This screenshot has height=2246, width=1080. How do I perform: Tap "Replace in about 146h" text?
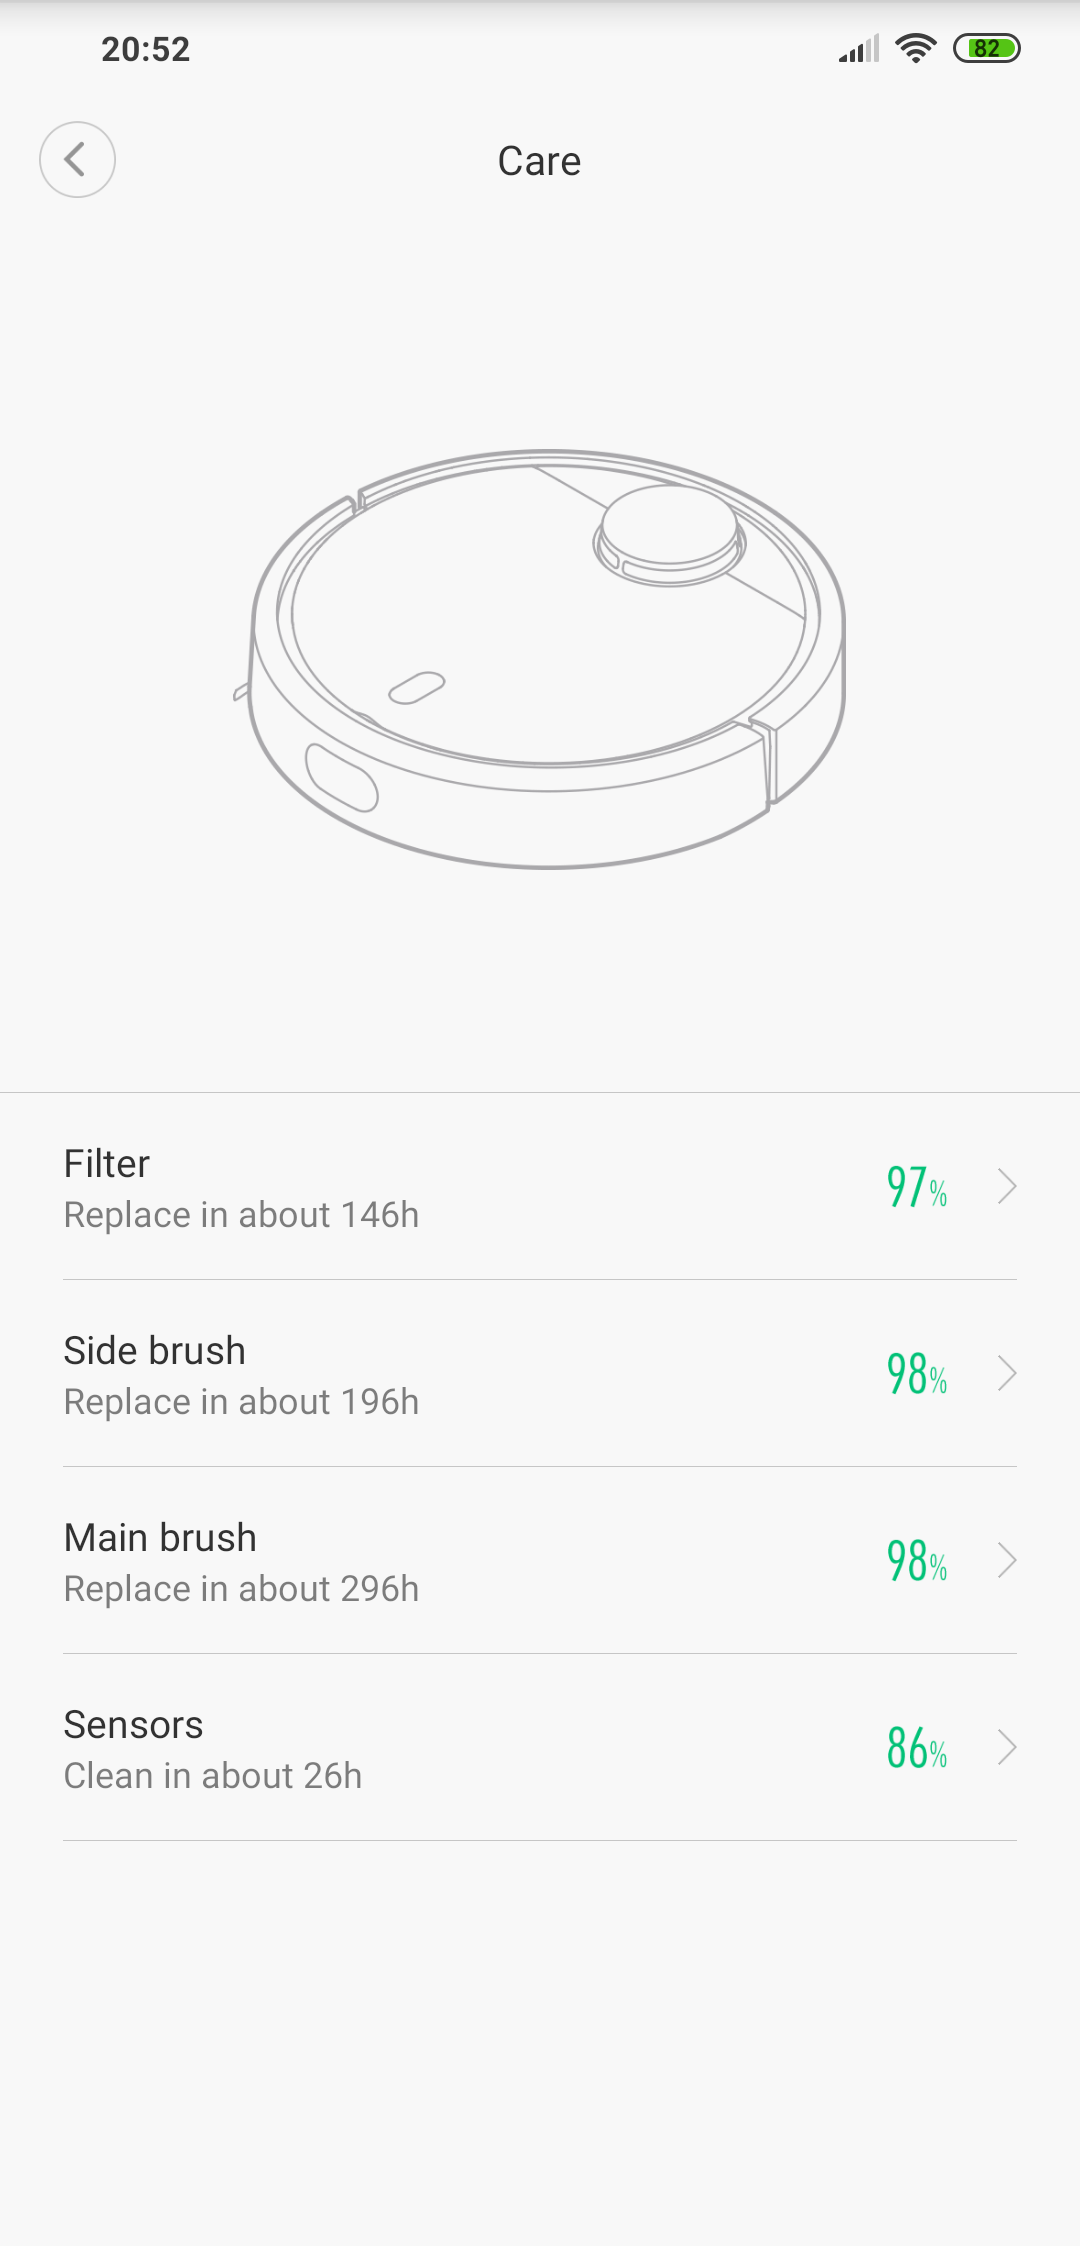[x=241, y=1215]
